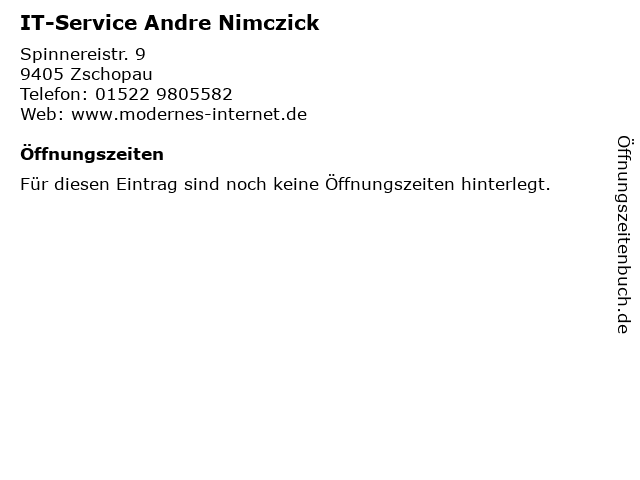Image resolution: width=640 pixels, height=480 pixels.
Task: Click the phone prefix 01522
Action: coord(122,94)
